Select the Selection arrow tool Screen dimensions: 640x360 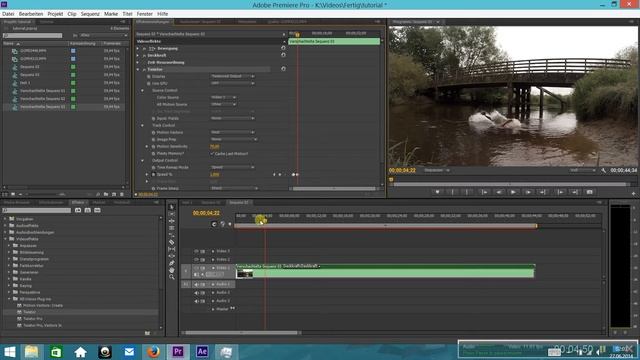pyautogui.click(x=171, y=207)
